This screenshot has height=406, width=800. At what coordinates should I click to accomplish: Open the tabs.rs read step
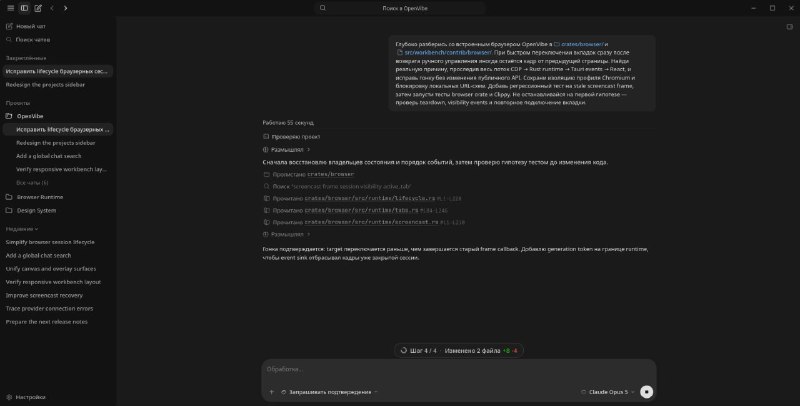[x=356, y=210]
